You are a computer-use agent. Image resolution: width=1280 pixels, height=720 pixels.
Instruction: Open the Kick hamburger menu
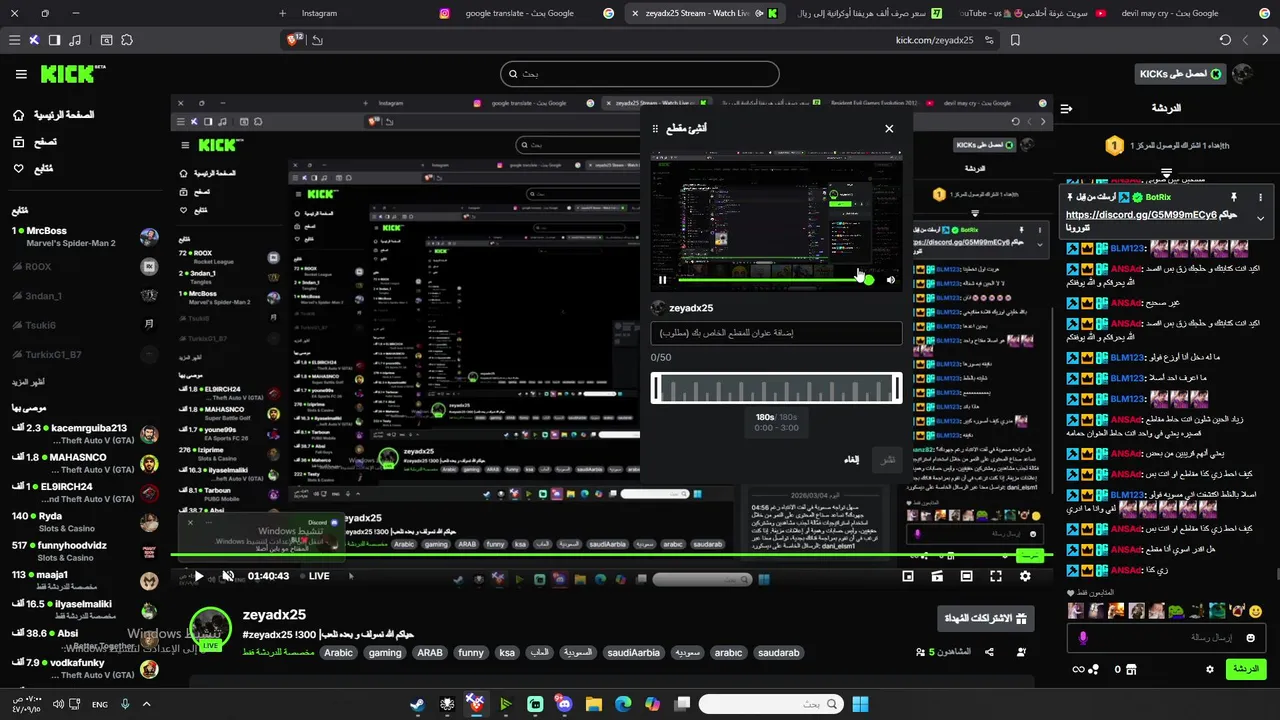point(21,74)
